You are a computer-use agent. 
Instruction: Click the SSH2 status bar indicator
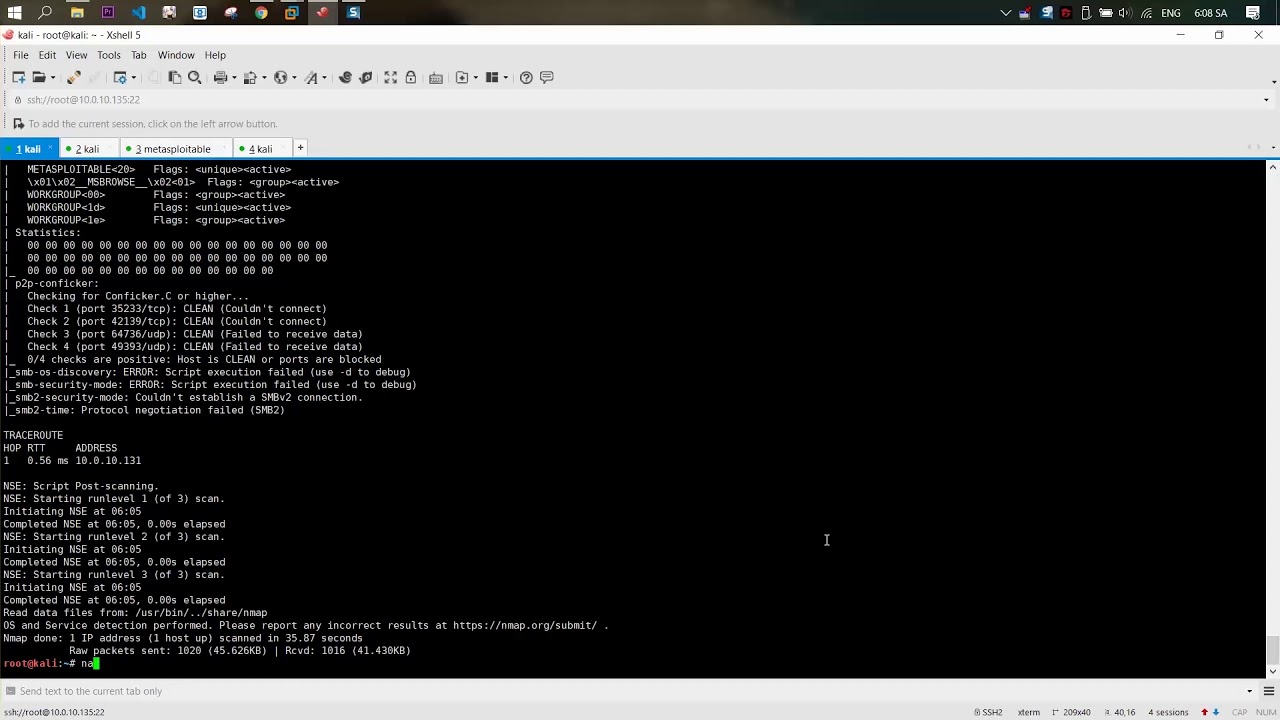point(988,712)
